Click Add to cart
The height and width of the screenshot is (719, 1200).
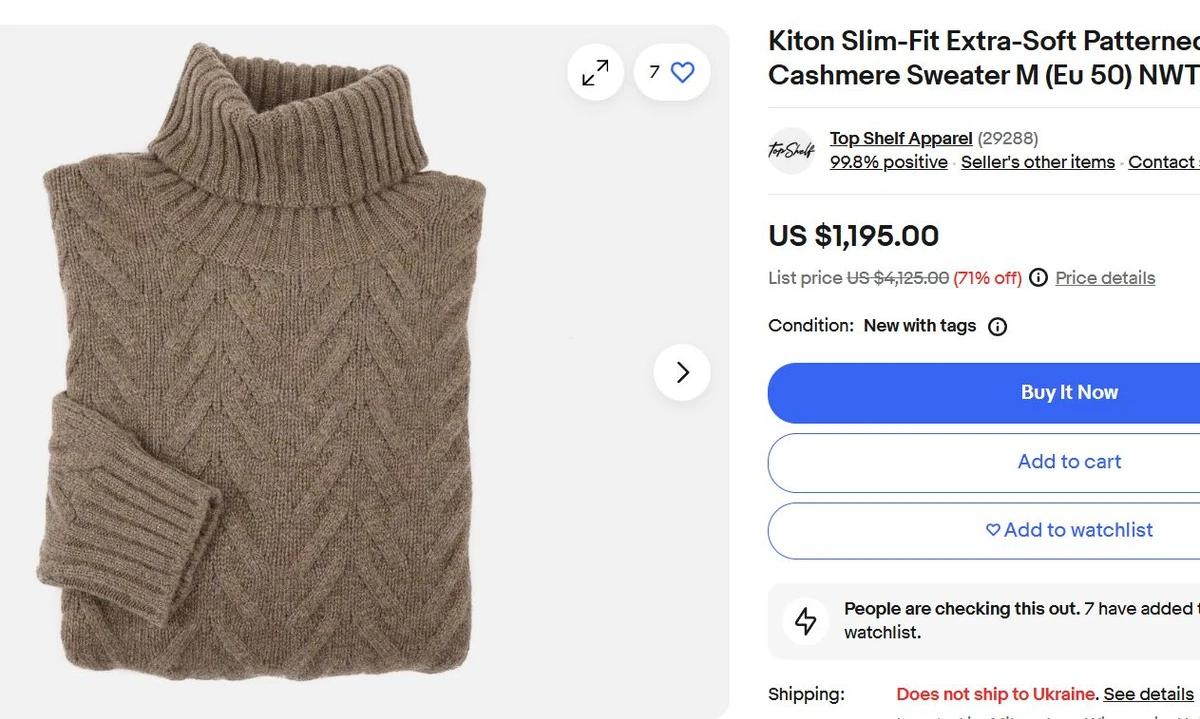click(1068, 462)
